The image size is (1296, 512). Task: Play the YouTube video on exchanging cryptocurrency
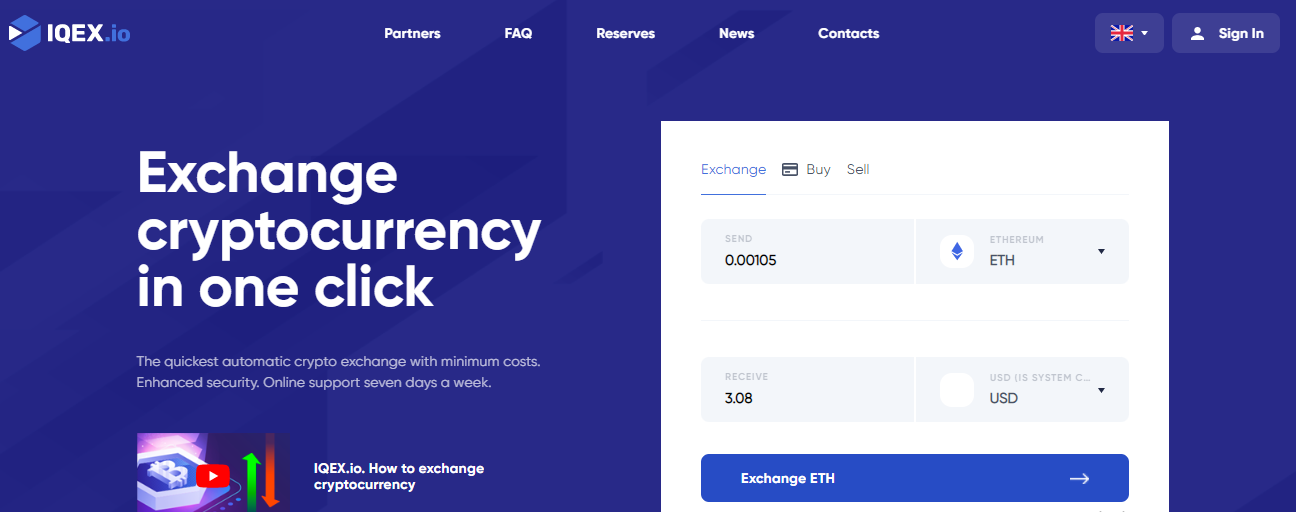pyautogui.click(x=213, y=475)
